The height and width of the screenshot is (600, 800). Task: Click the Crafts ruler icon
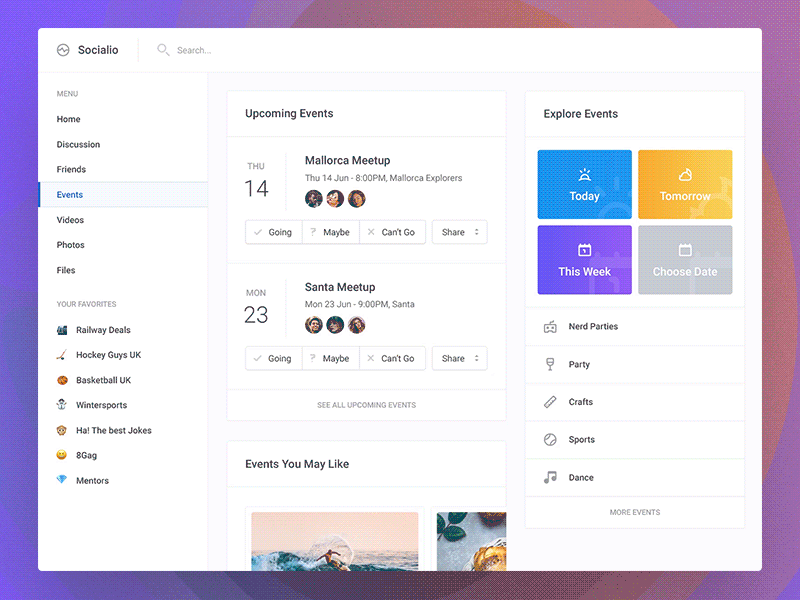click(550, 402)
